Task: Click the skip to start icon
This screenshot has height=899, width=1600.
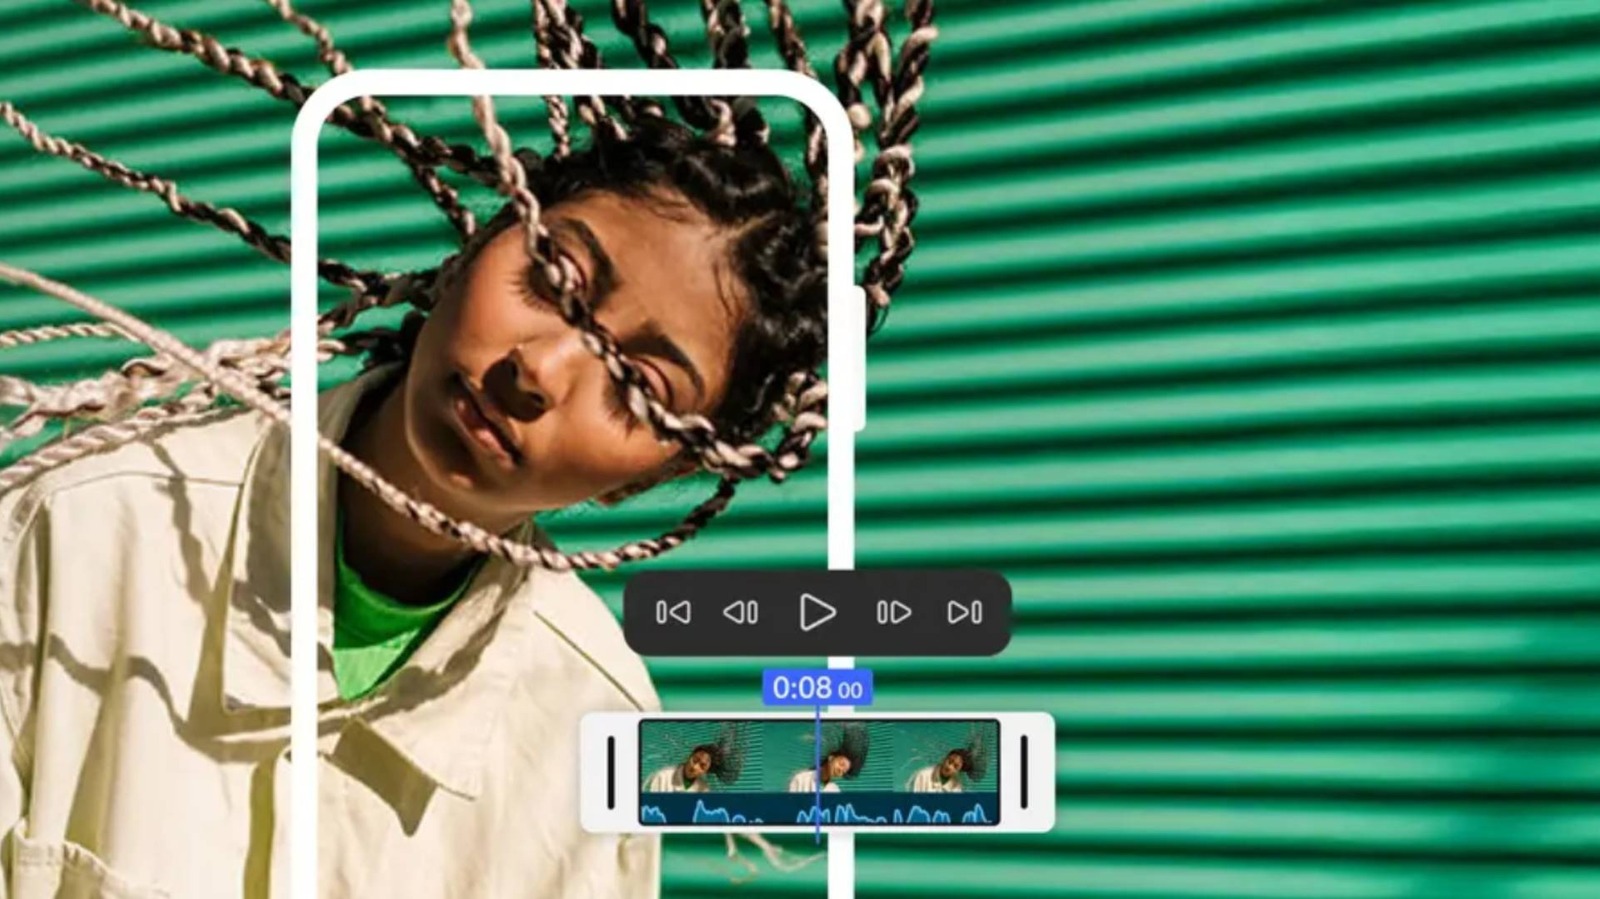Action: tap(672, 612)
